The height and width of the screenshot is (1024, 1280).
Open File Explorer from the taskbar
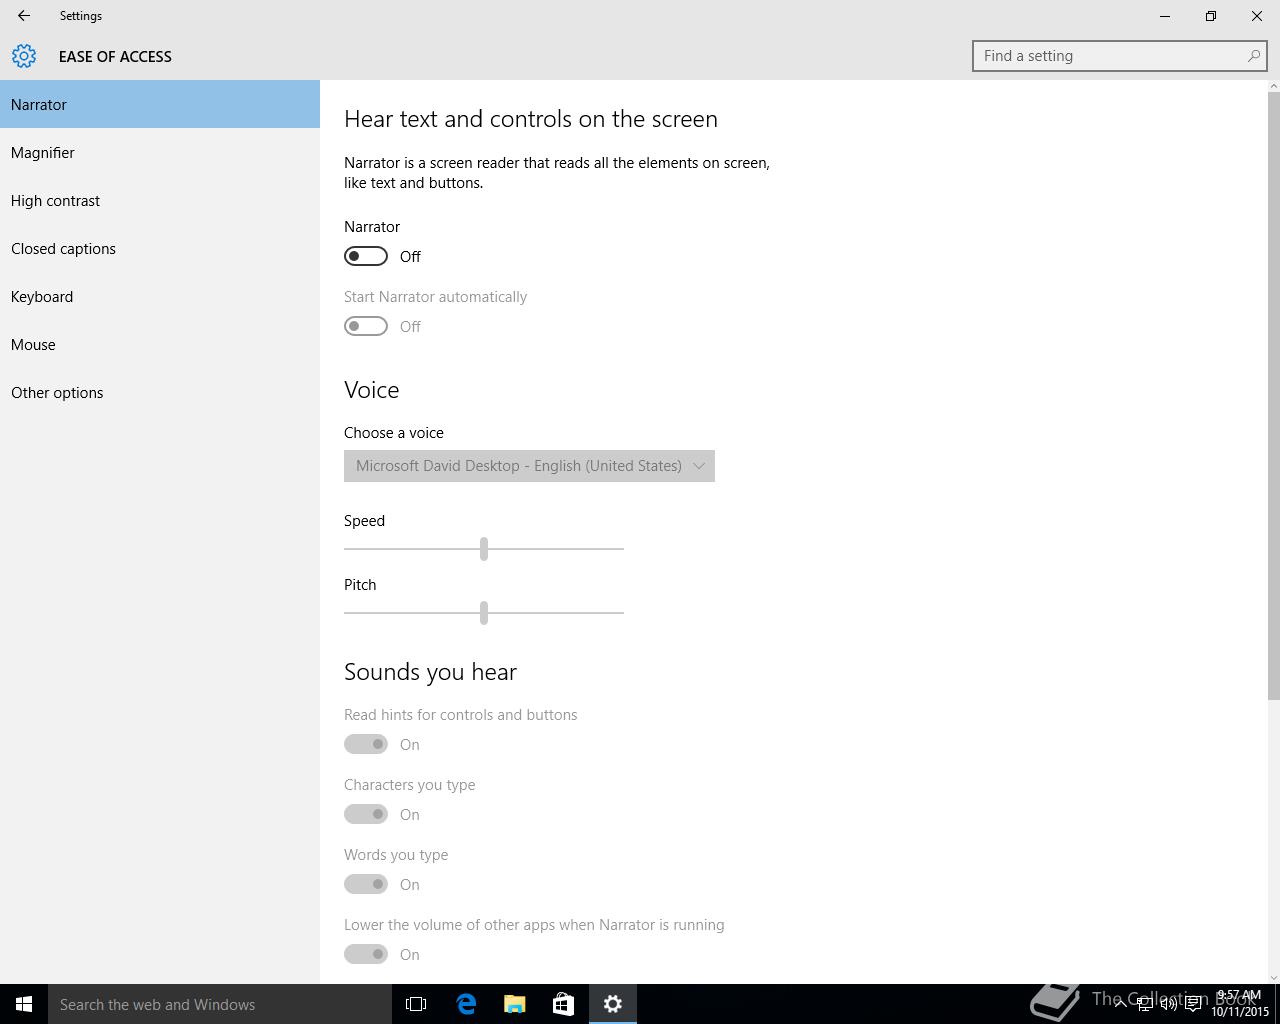[x=515, y=1004]
